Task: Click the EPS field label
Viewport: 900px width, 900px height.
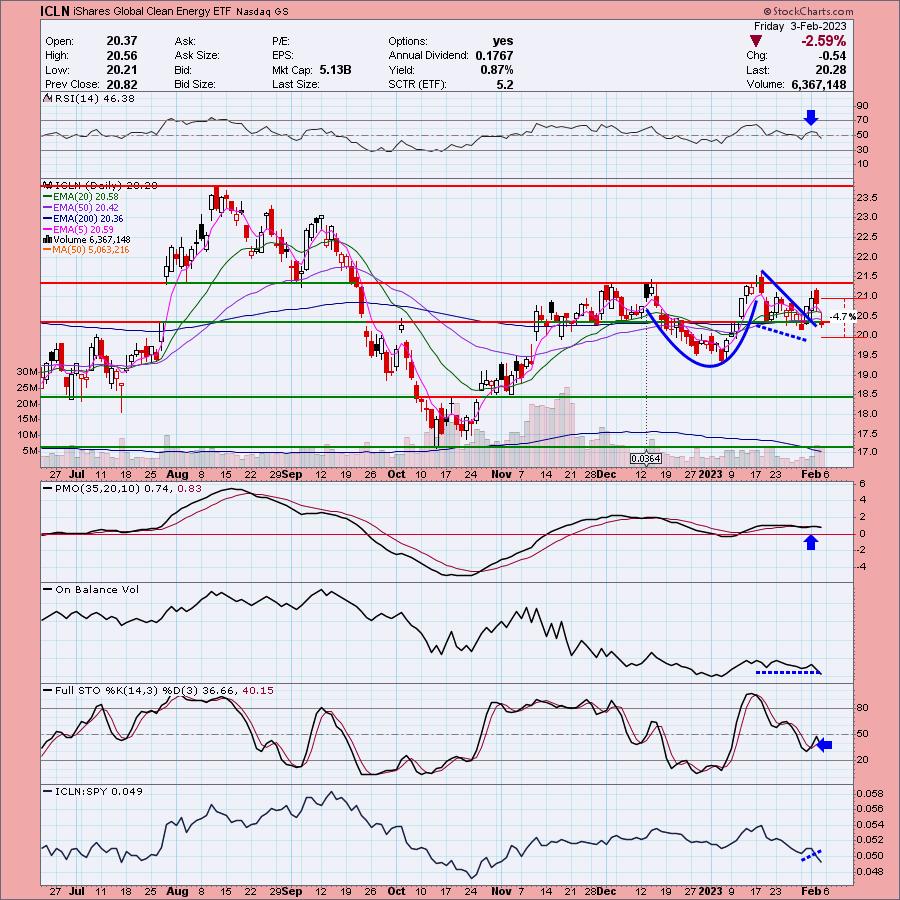Action: 283,56
